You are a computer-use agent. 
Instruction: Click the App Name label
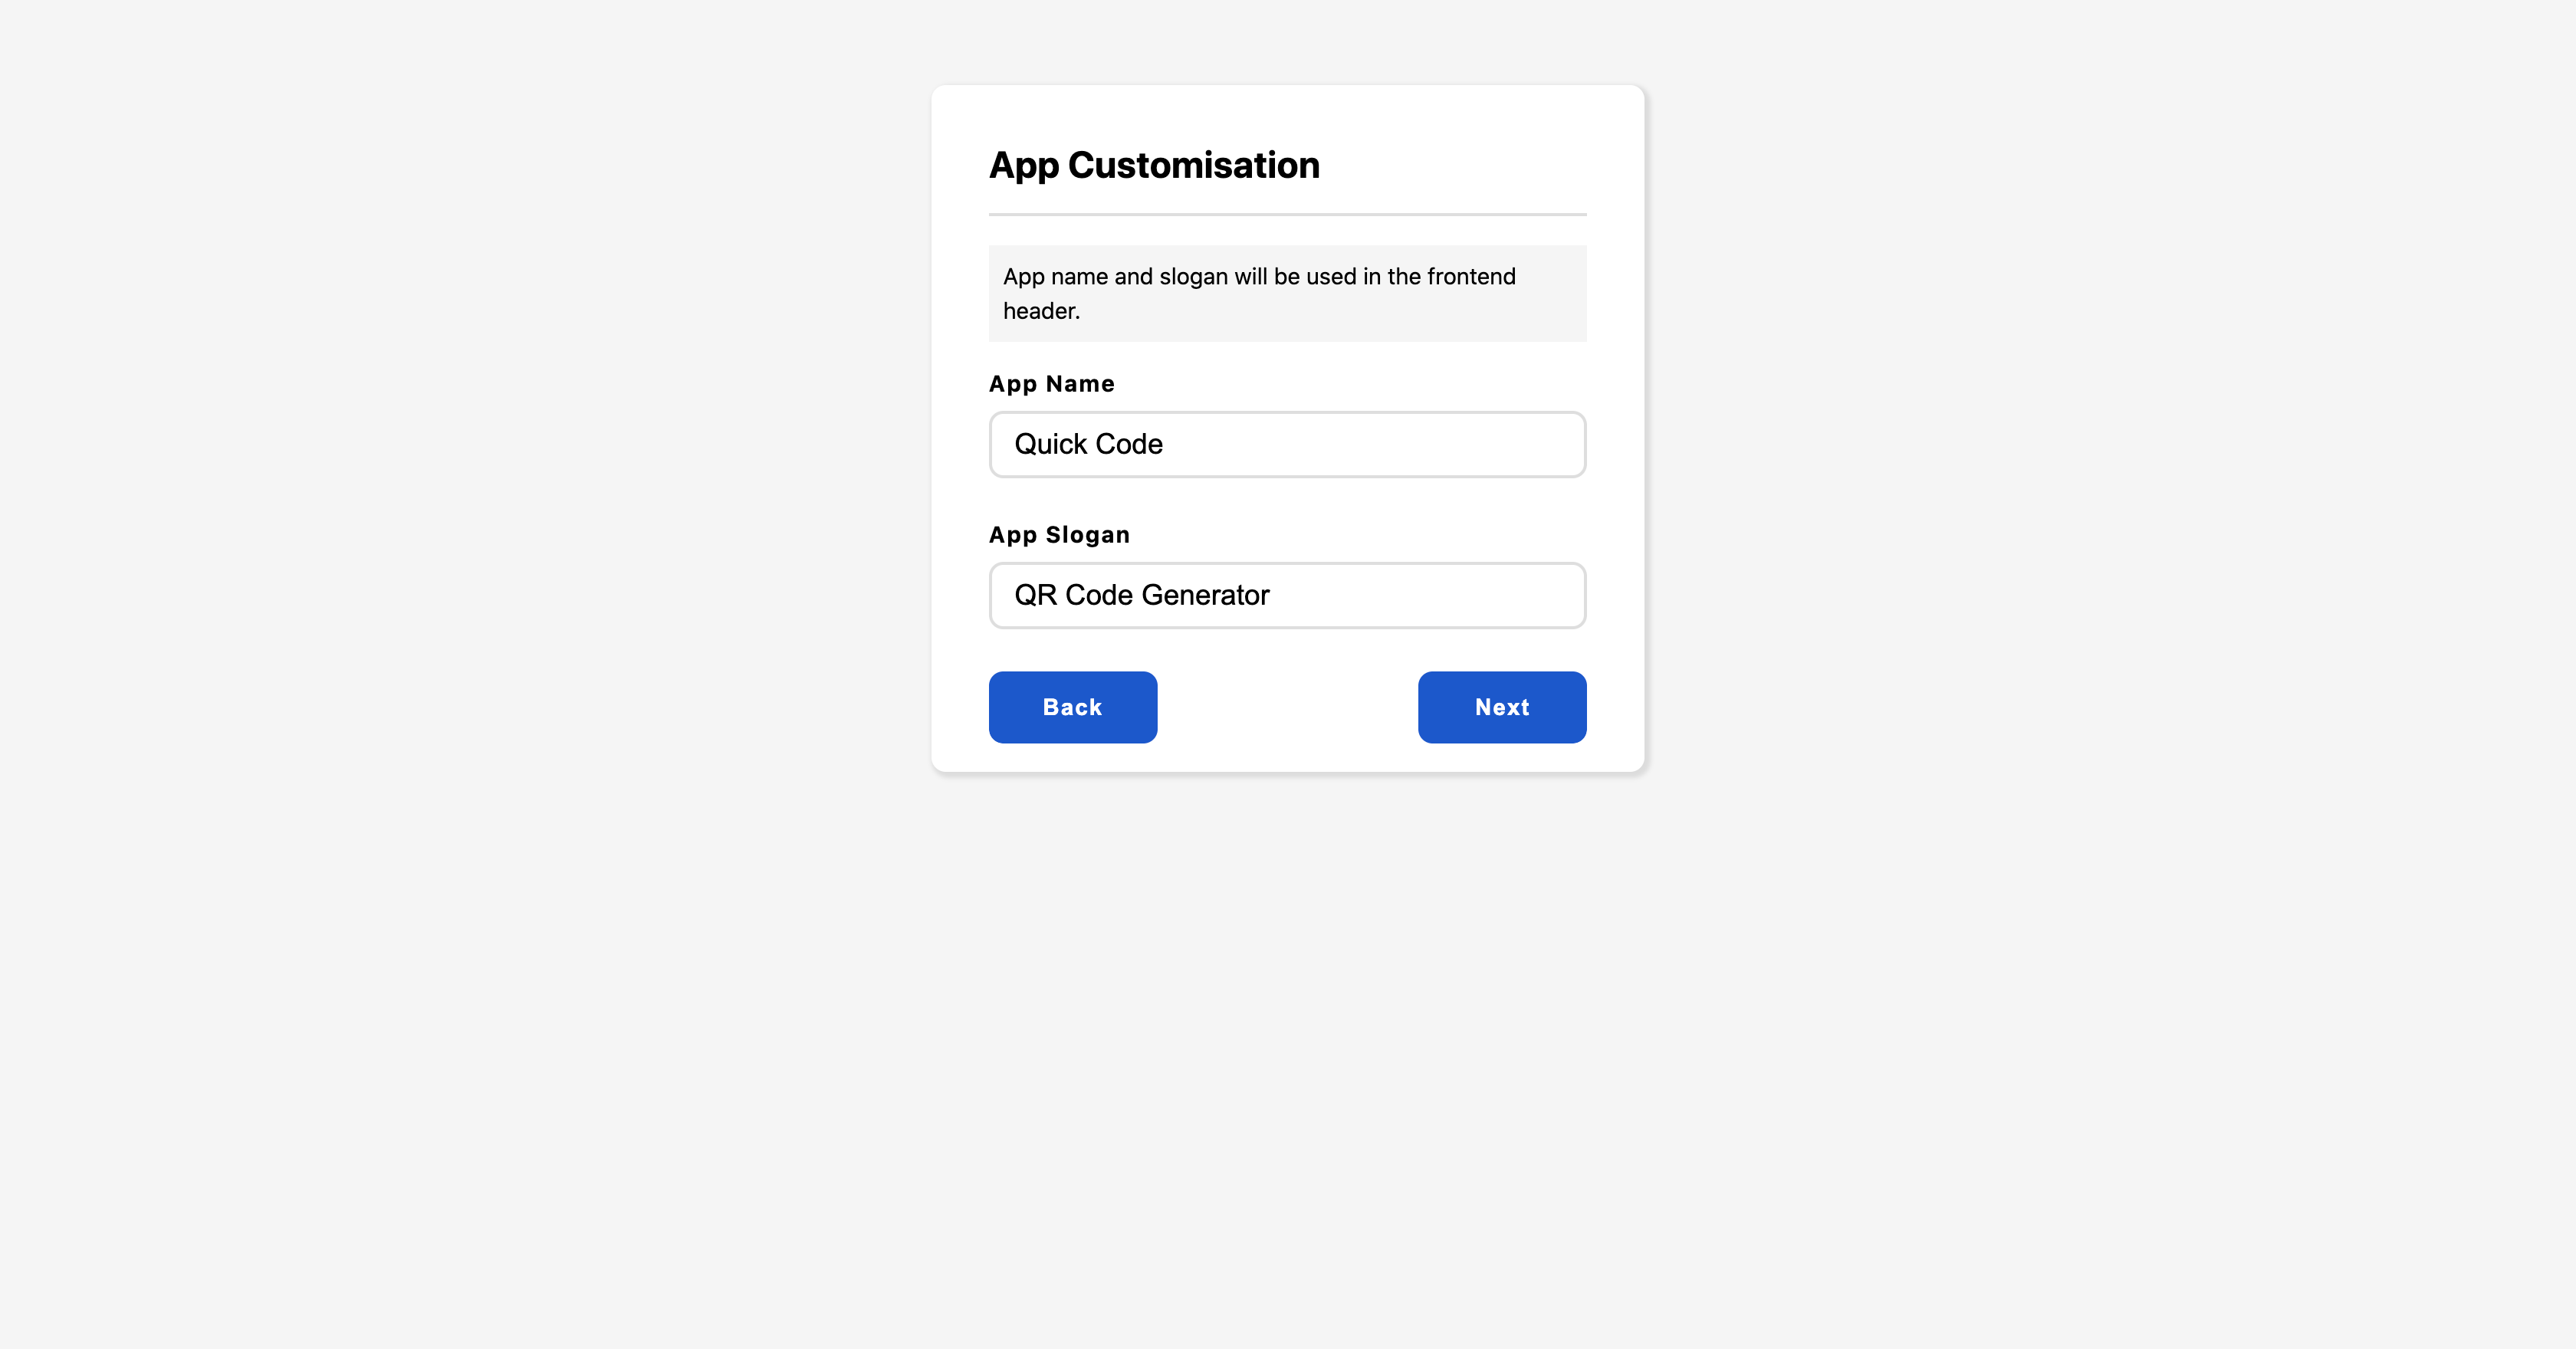[x=1051, y=384]
